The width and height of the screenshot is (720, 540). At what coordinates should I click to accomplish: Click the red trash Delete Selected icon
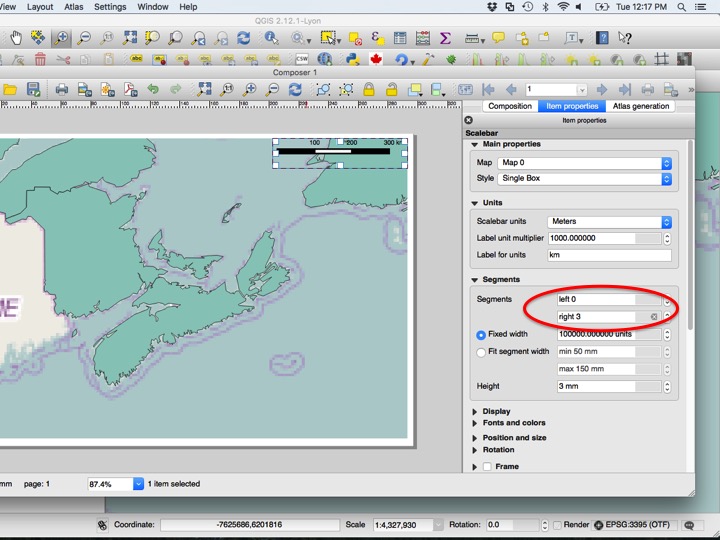pos(40,59)
